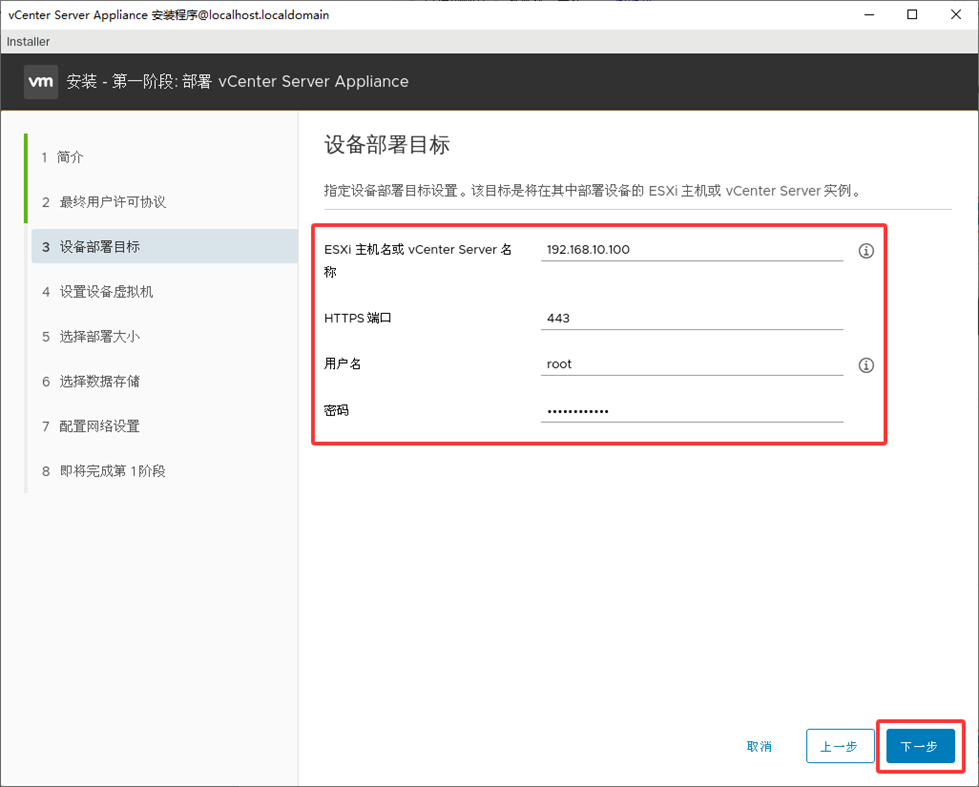
Task: Select step 2 最终用户许可协议
Action: tap(112, 202)
